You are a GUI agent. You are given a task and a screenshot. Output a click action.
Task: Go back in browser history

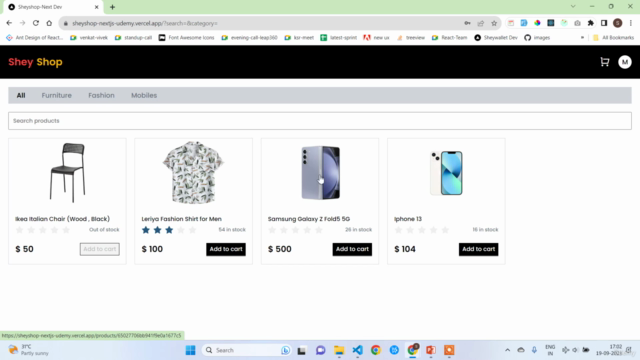tap(9, 23)
